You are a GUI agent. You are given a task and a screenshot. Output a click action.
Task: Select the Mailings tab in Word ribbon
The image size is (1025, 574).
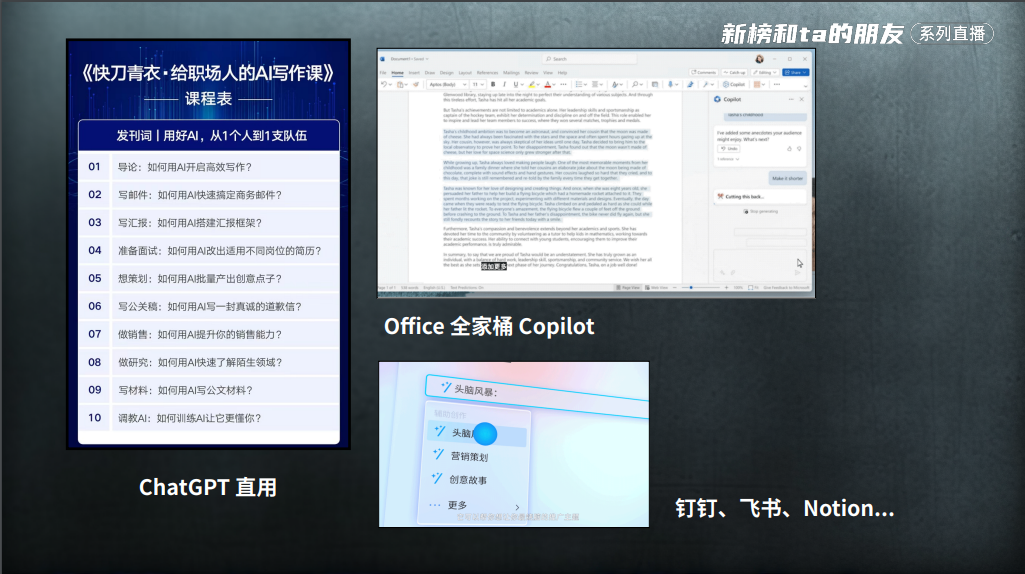pos(511,73)
